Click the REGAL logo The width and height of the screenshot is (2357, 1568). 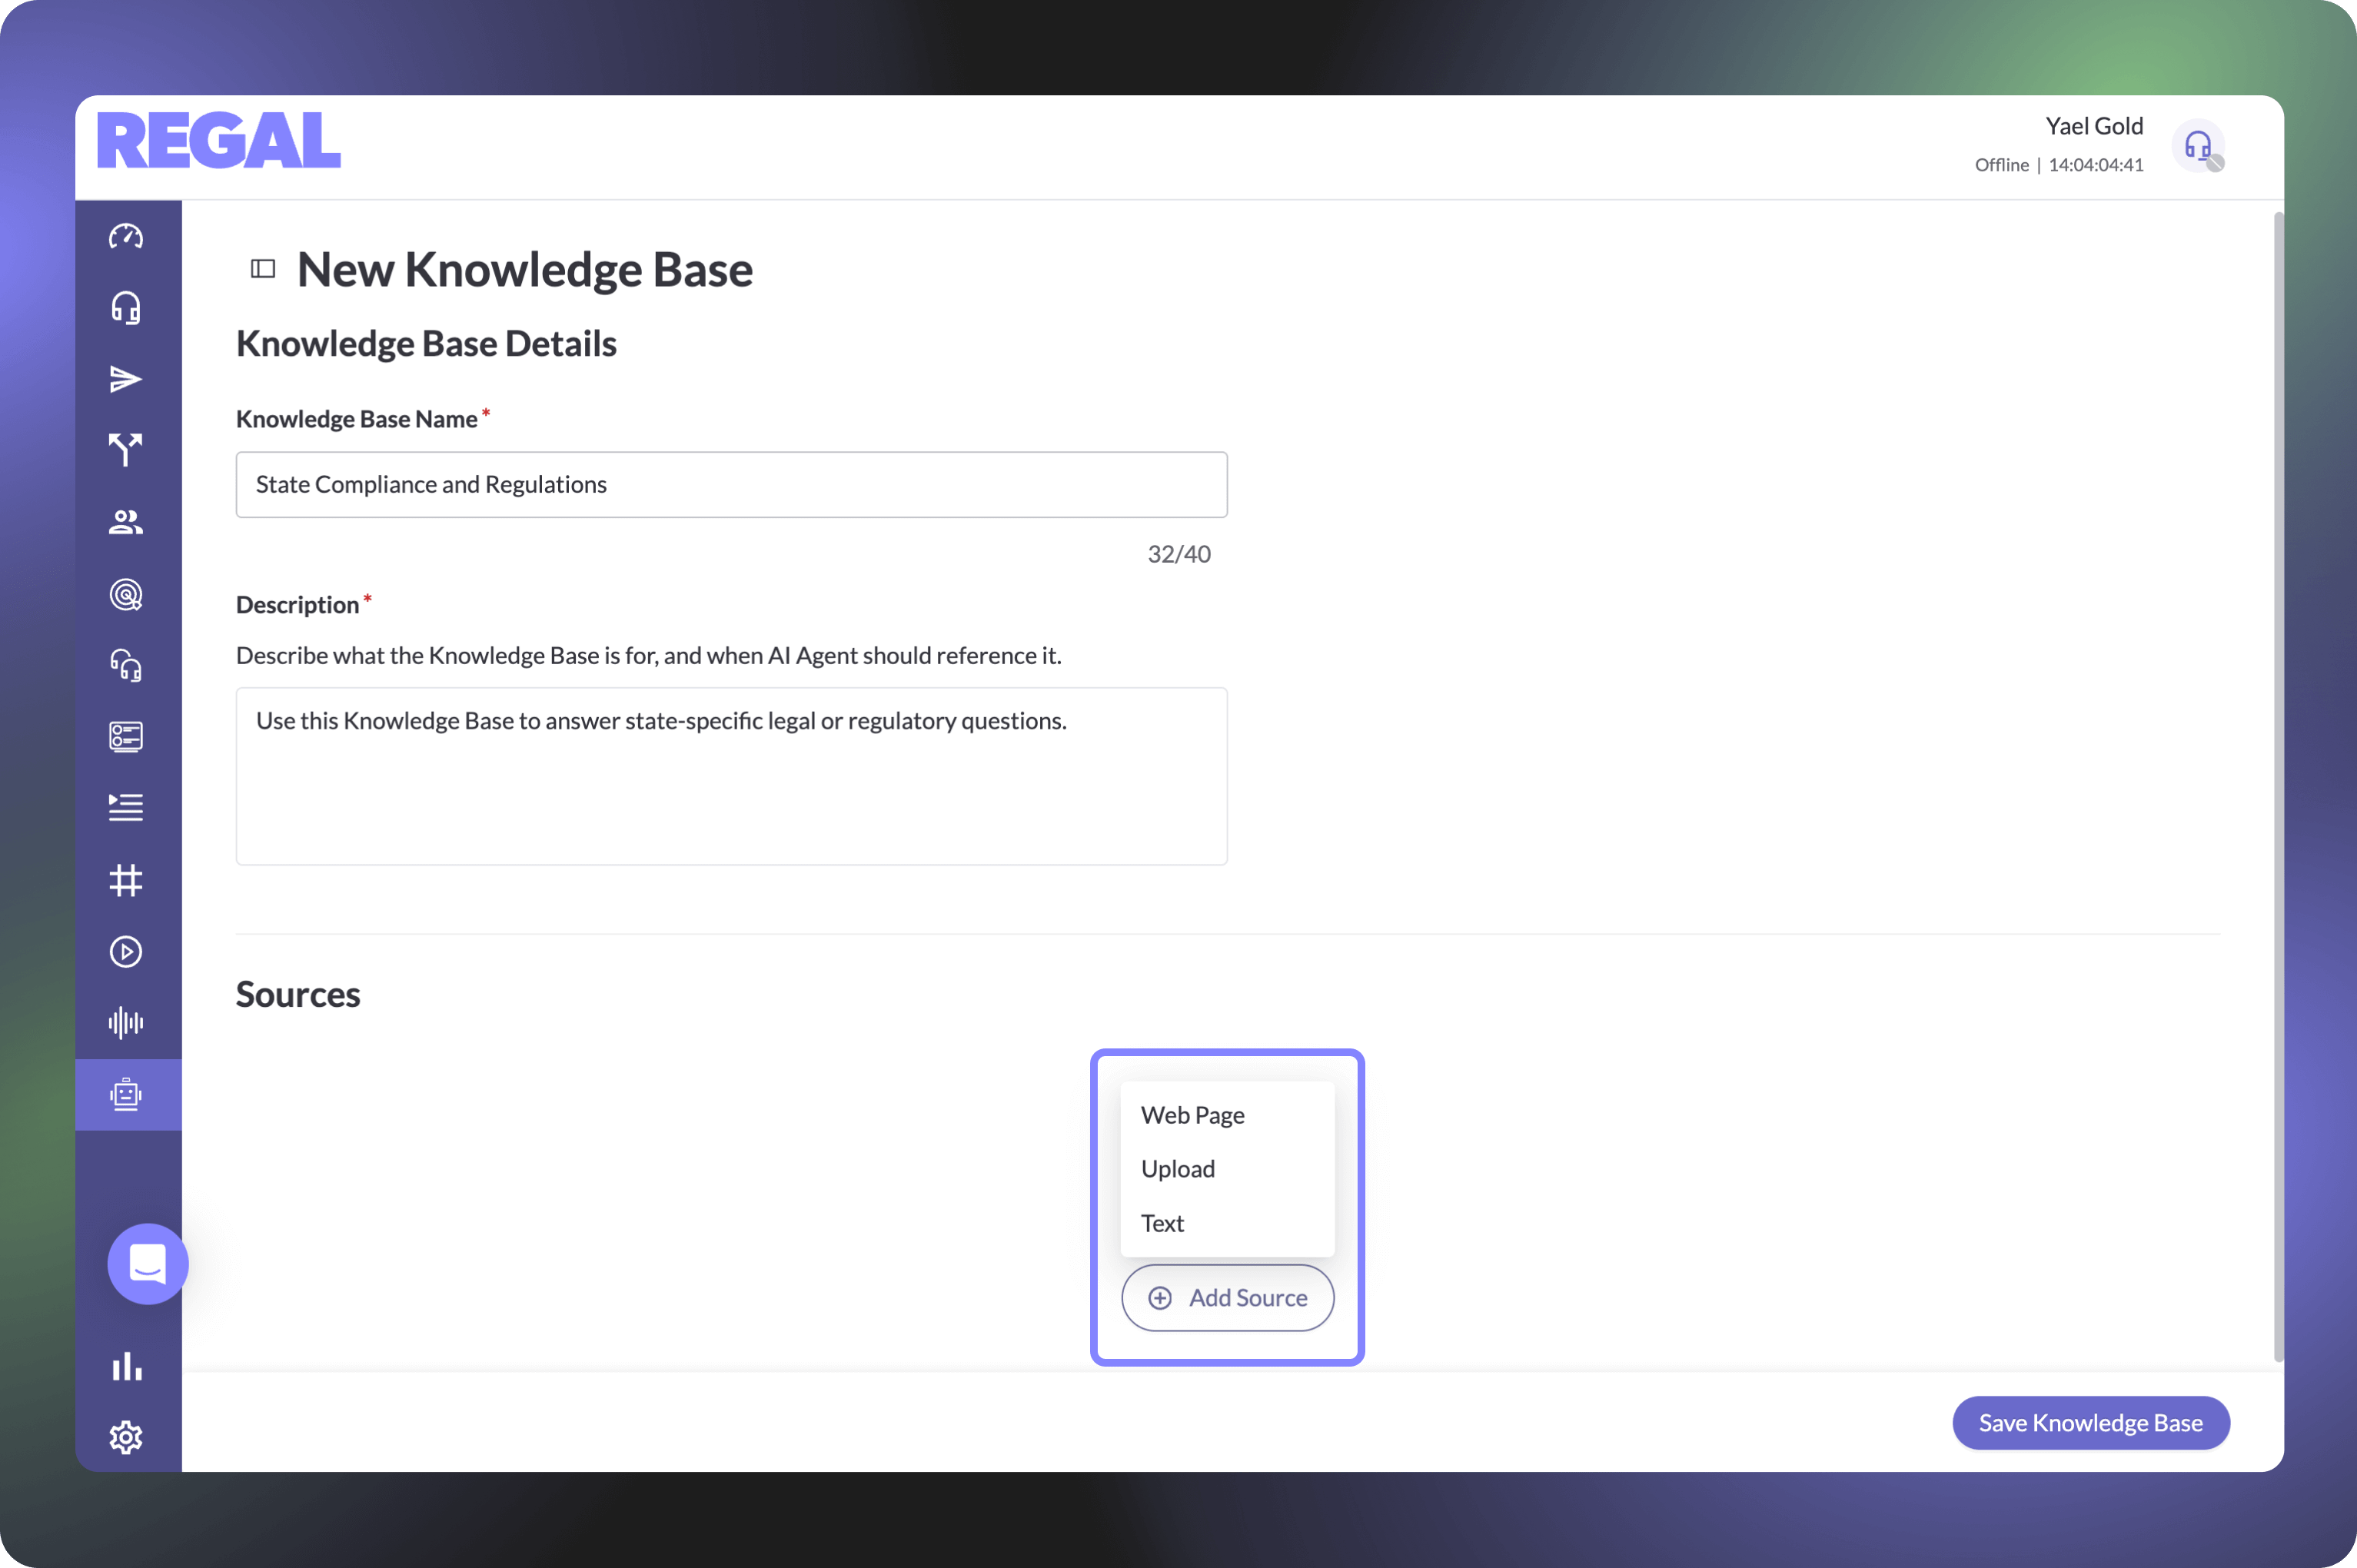(x=219, y=140)
